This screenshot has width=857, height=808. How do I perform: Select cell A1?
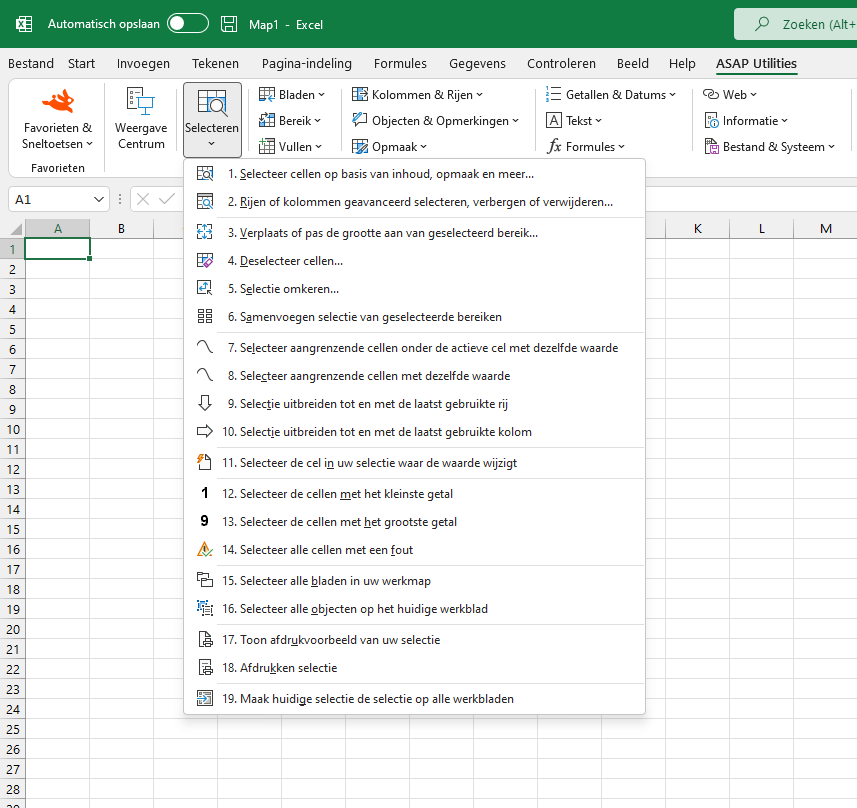click(x=57, y=249)
